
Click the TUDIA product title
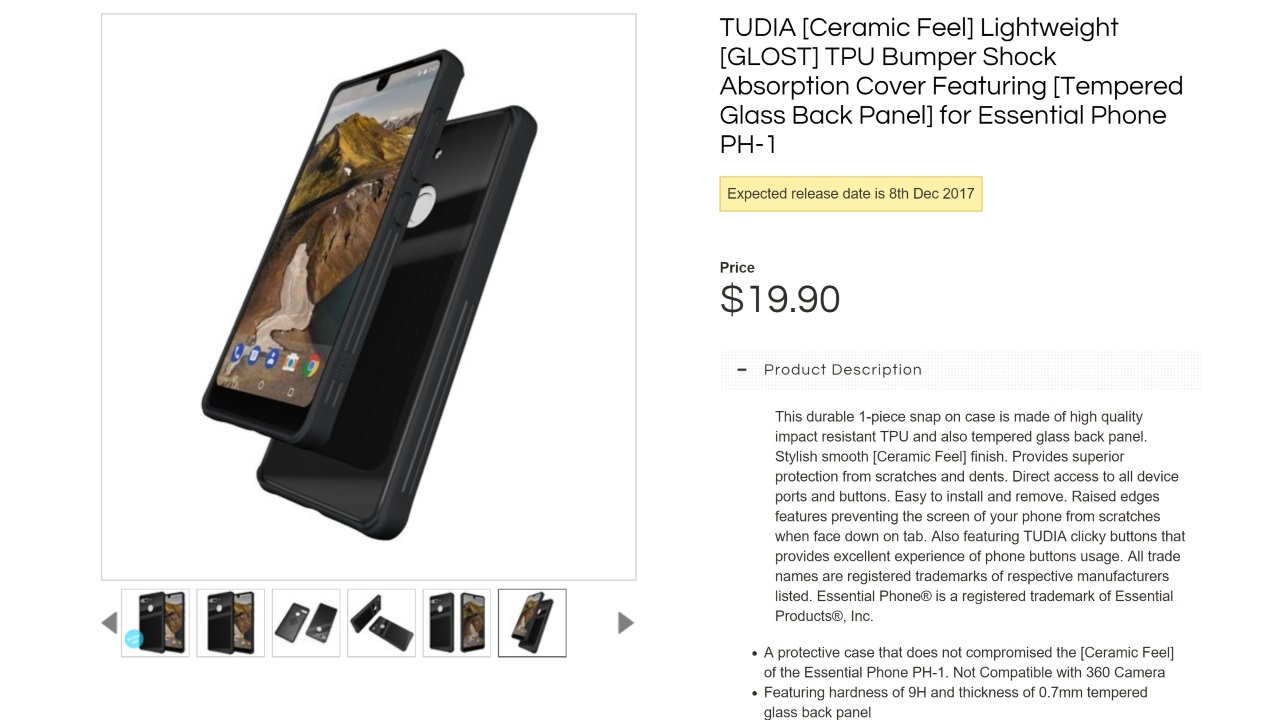tap(950, 86)
